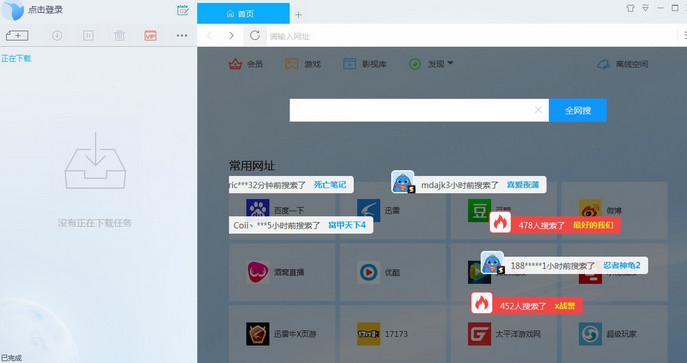The image size is (687, 363).
Task: Open the 迅雷 site shortcut
Action: click(x=393, y=210)
